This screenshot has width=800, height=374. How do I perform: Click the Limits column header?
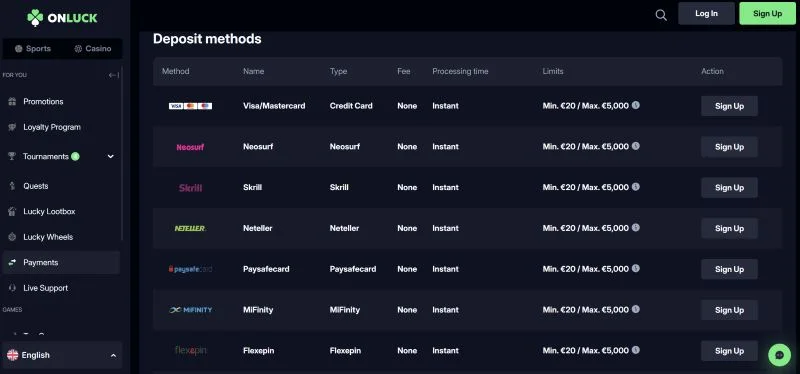point(553,71)
